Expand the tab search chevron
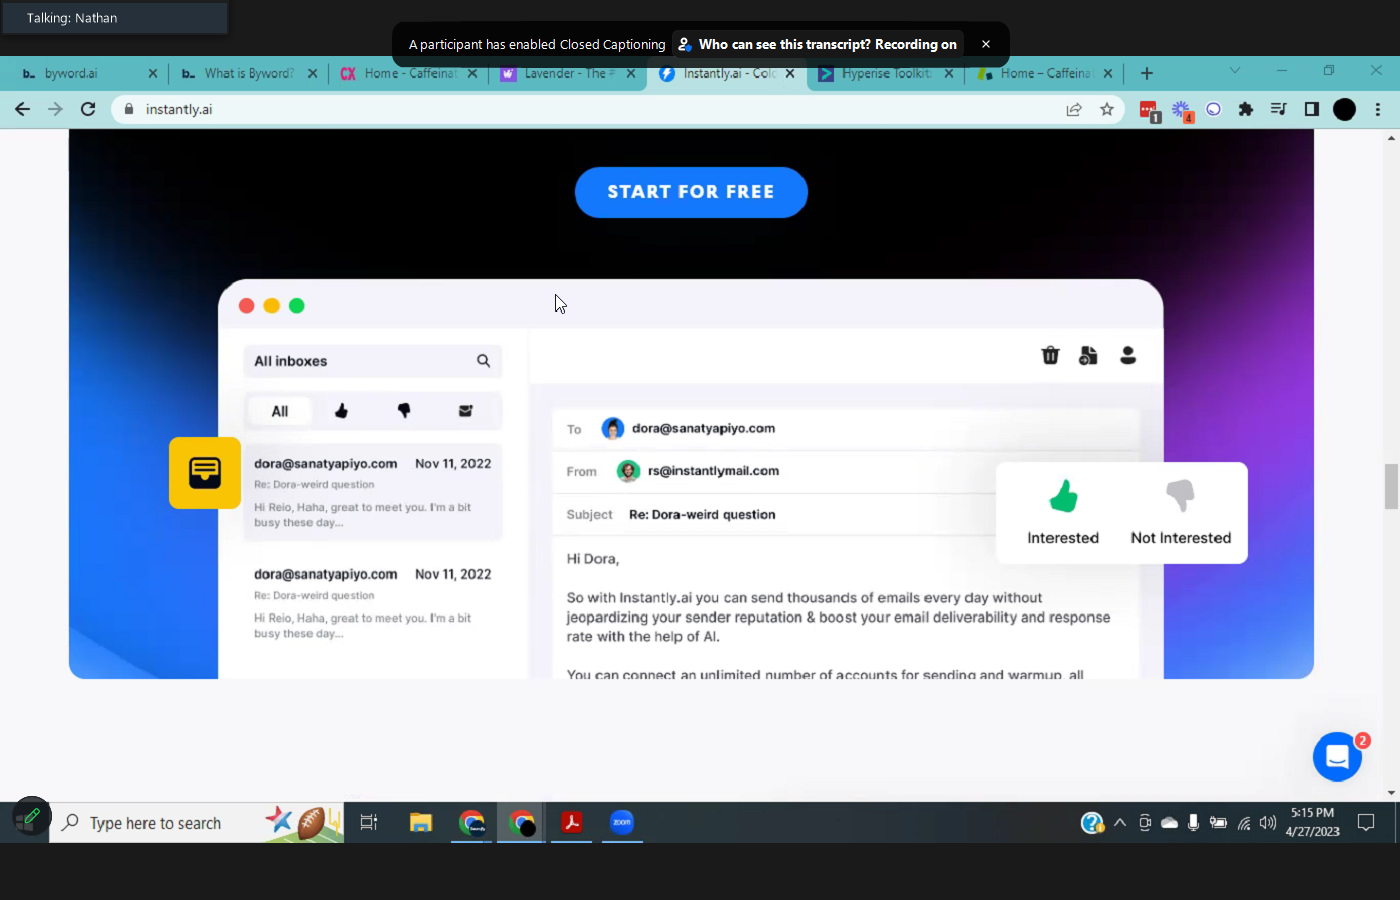The height and width of the screenshot is (900, 1400). pos(1234,71)
